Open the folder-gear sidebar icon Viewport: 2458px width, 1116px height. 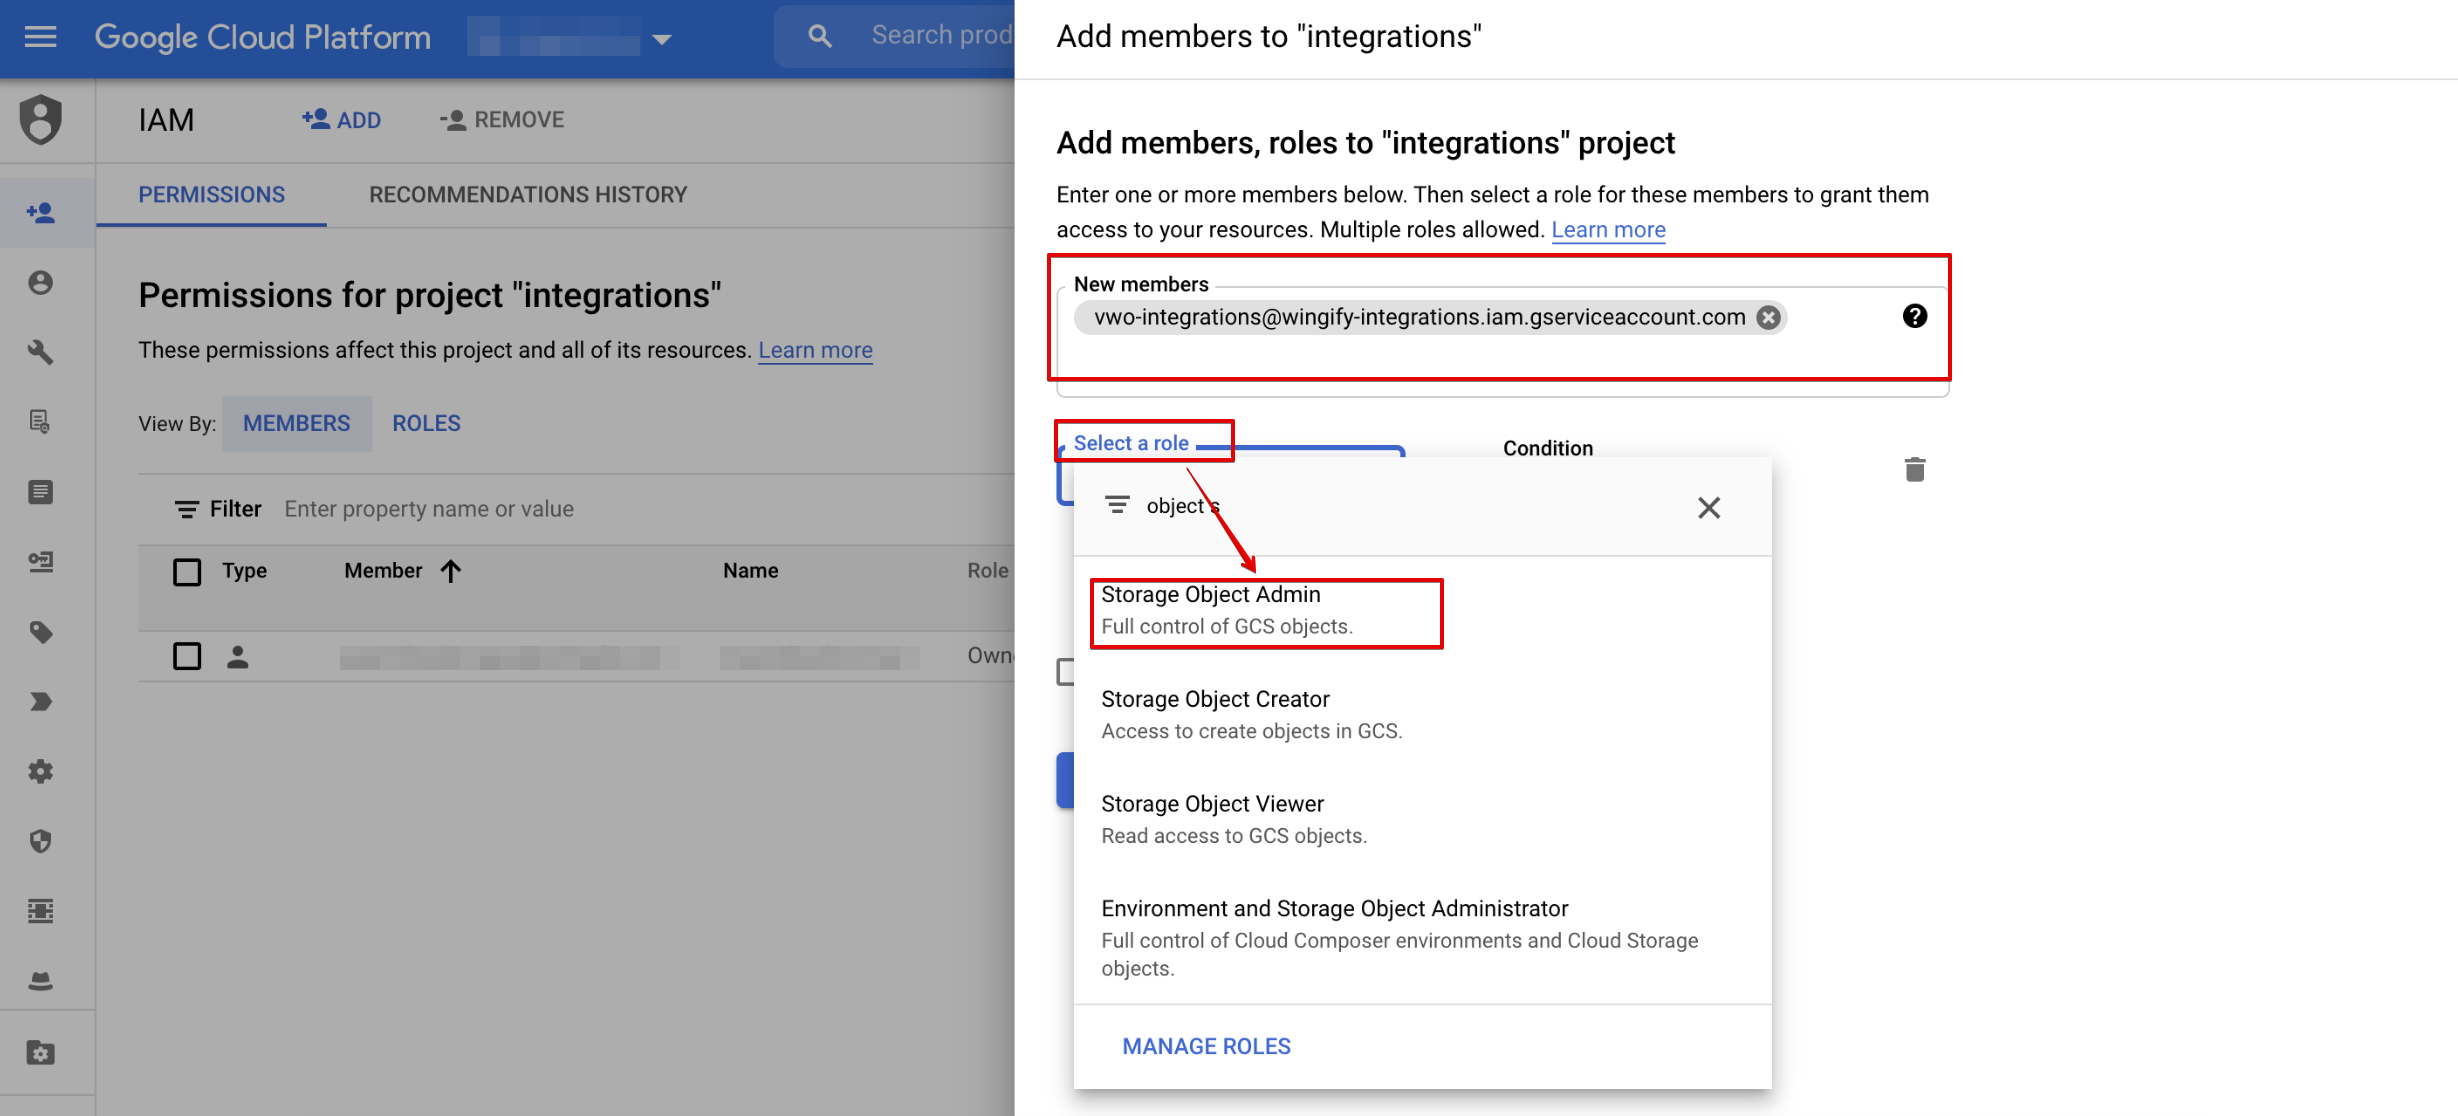pyautogui.click(x=40, y=1052)
